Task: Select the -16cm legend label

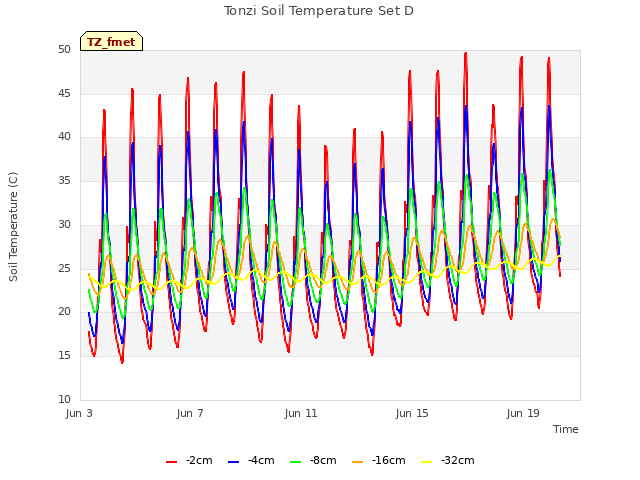Action: click(x=389, y=460)
